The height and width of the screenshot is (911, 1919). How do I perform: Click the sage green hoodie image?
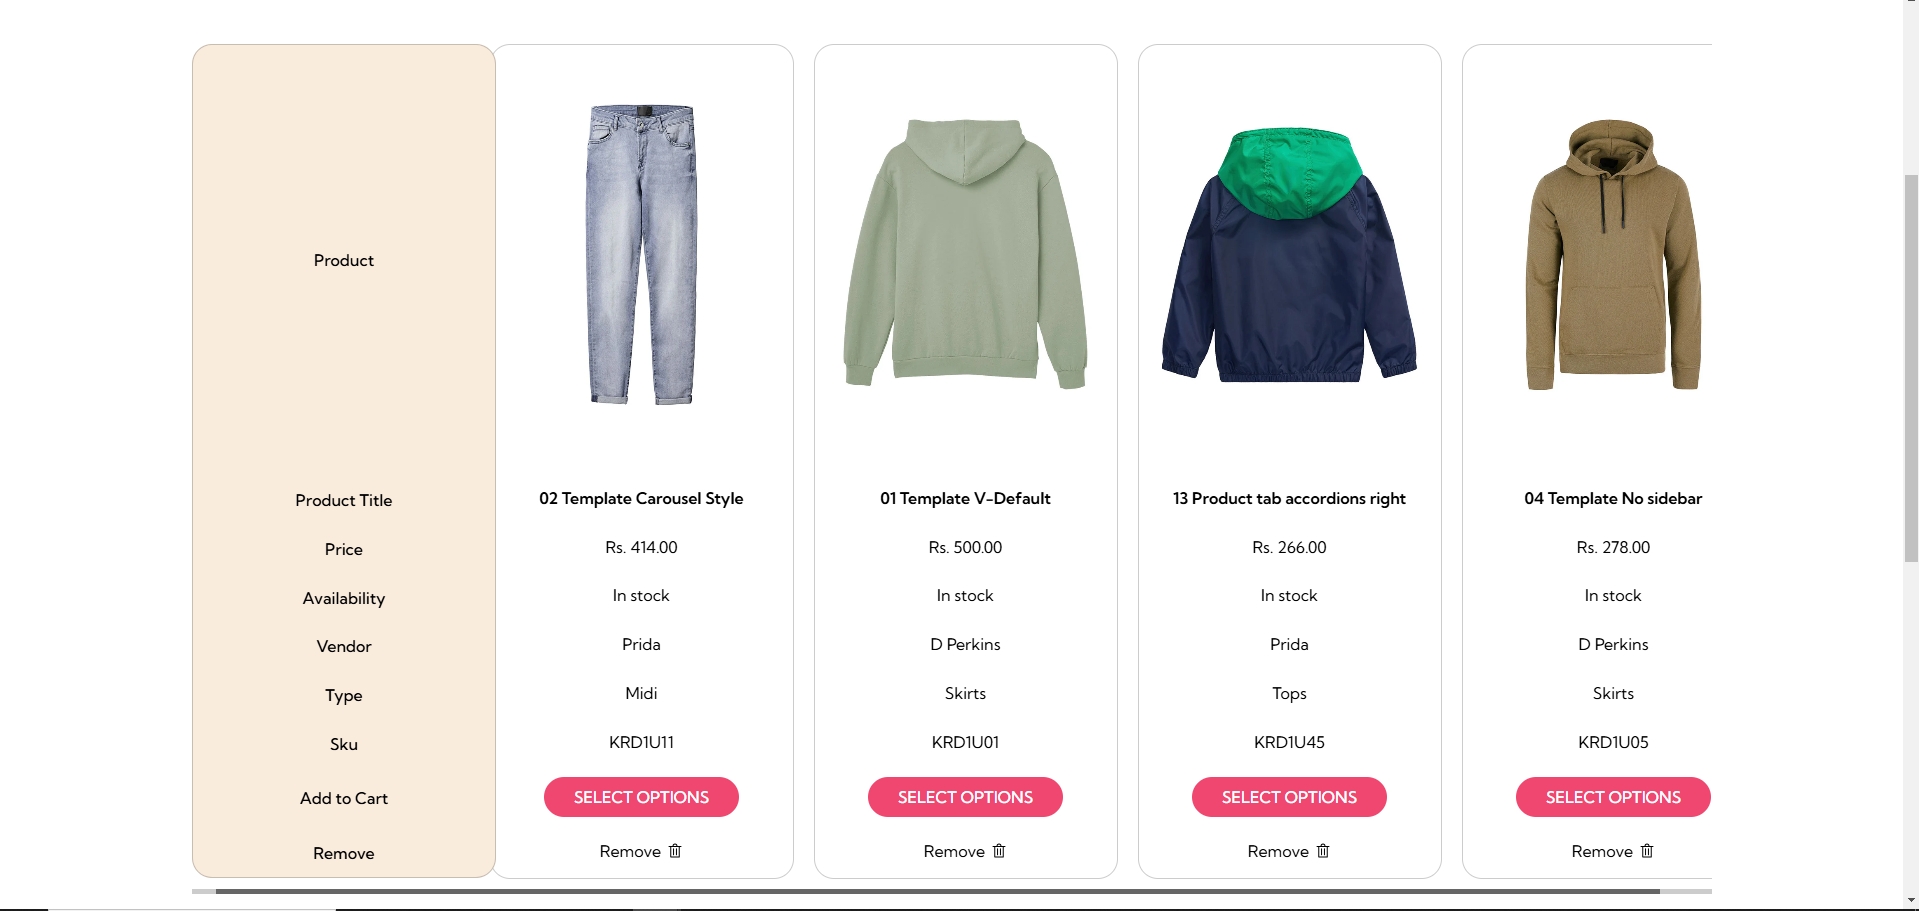coord(965,253)
